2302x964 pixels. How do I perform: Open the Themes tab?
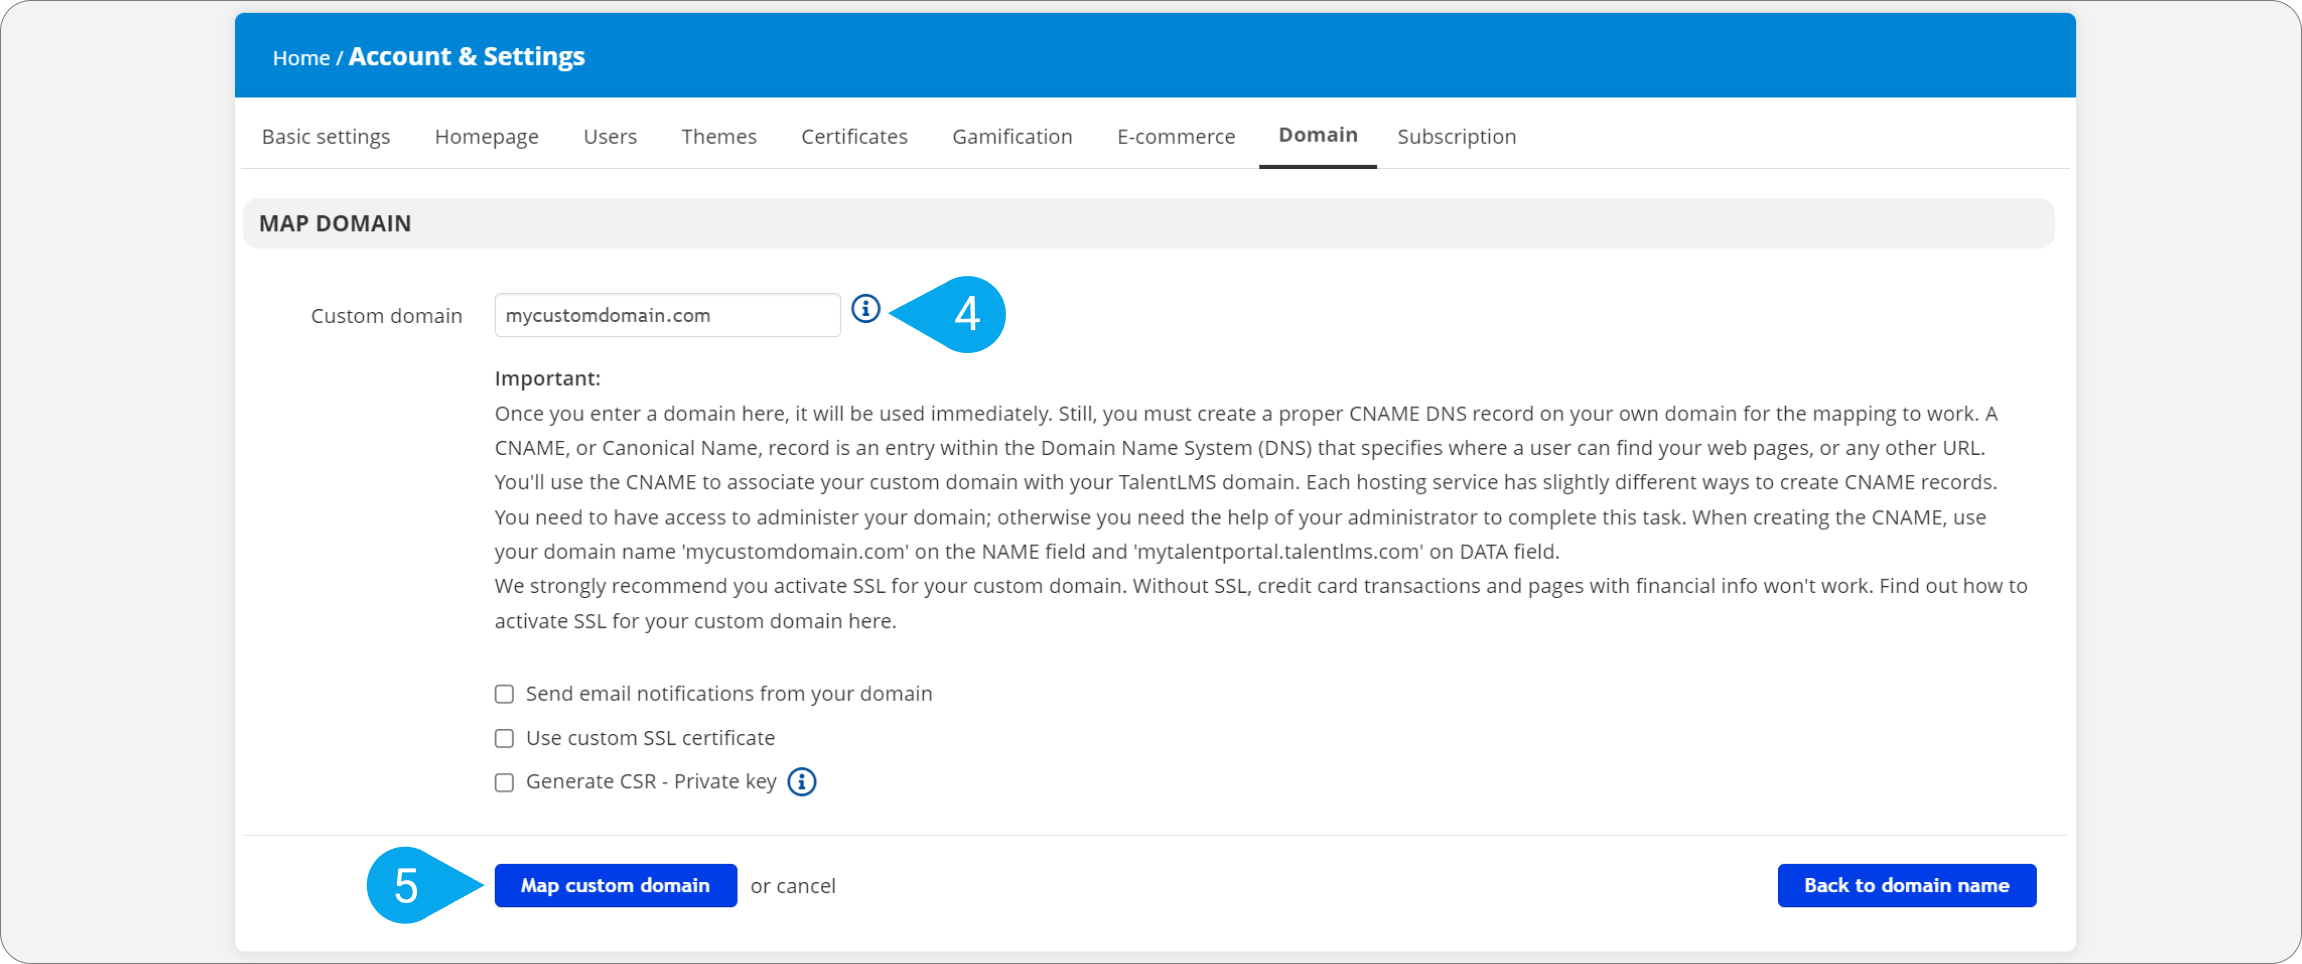point(719,136)
